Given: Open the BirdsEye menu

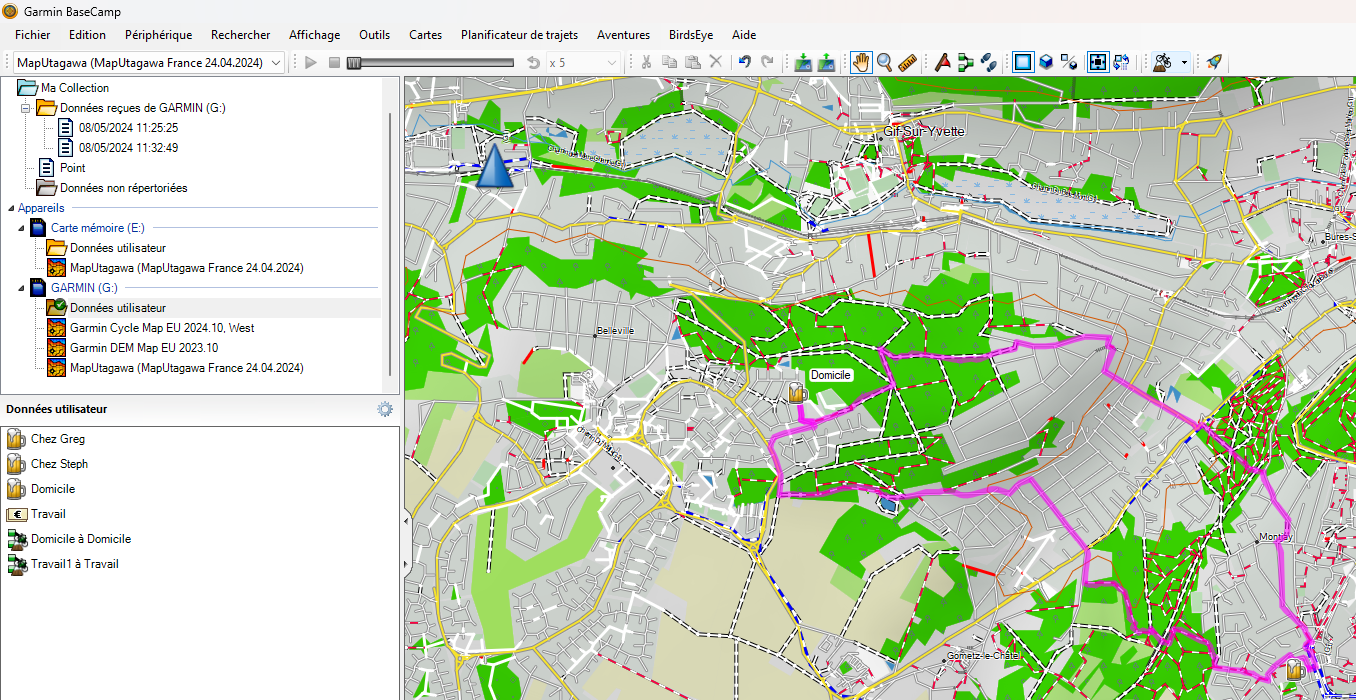Looking at the screenshot, I should coord(691,35).
